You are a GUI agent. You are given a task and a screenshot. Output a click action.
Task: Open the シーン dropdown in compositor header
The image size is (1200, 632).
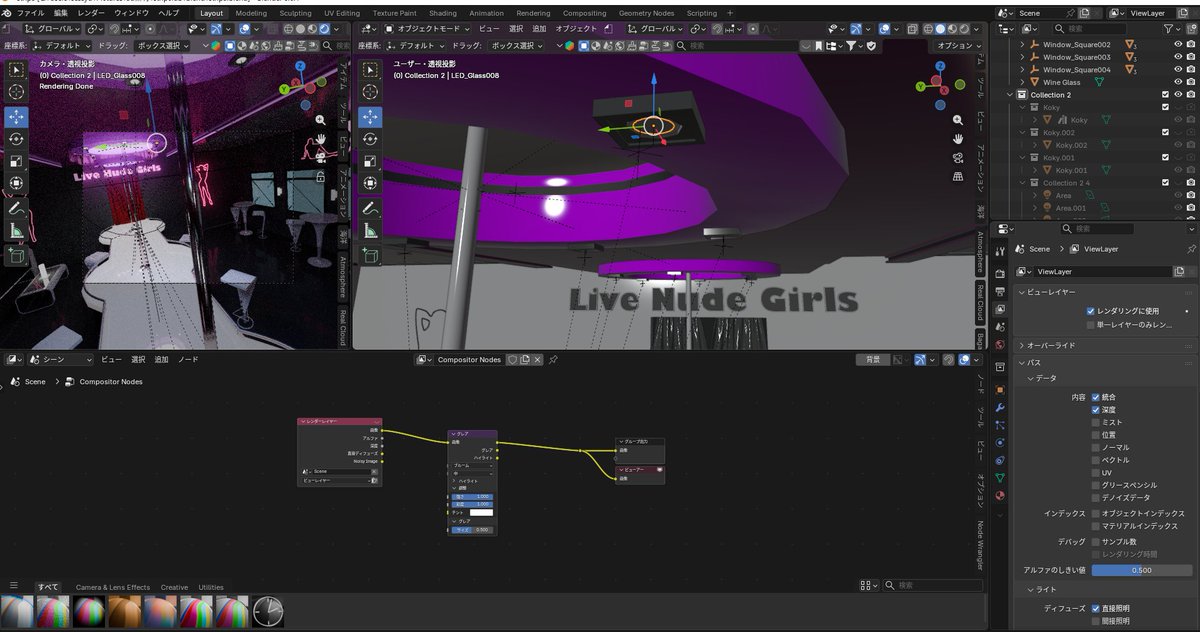[61, 359]
